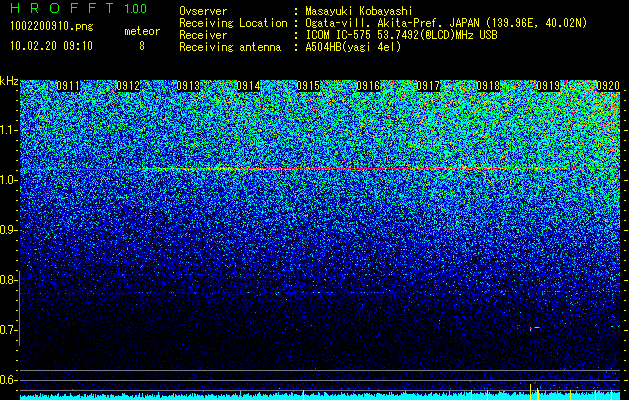The height and width of the screenshot is (400, 629).
Task: Click the Receiving Location label
Action: (233, 23)
